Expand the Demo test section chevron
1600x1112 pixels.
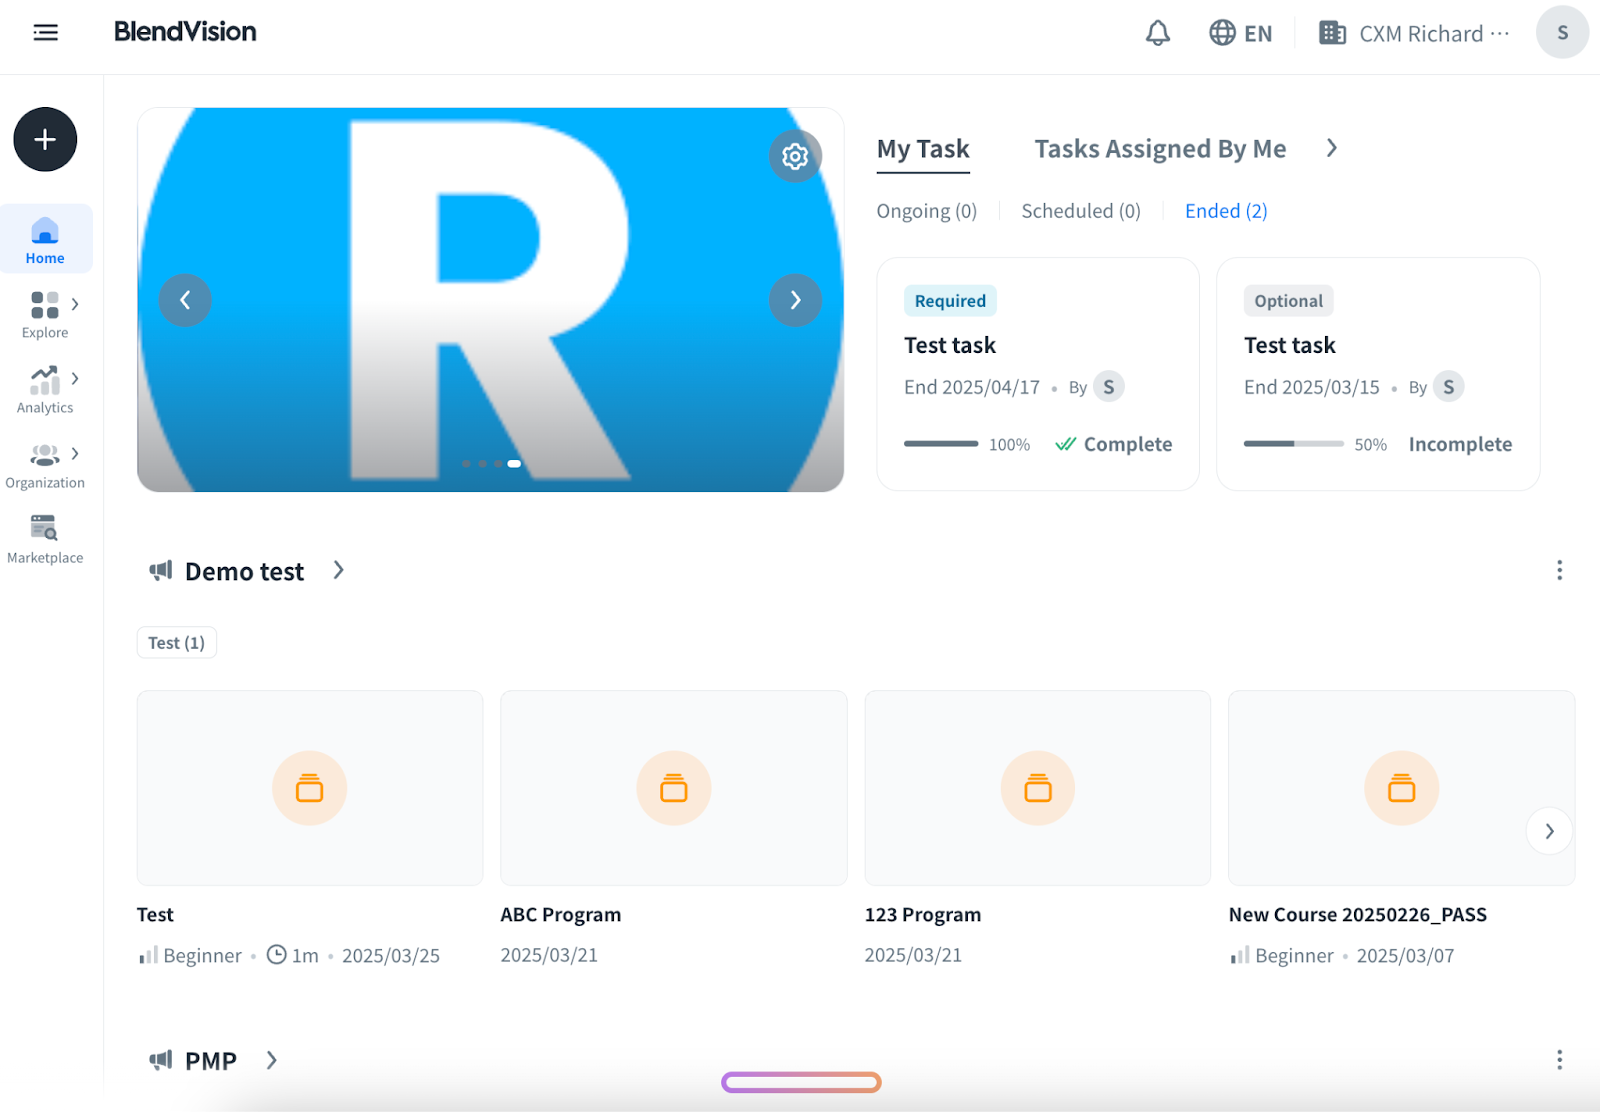click(339, 570)
